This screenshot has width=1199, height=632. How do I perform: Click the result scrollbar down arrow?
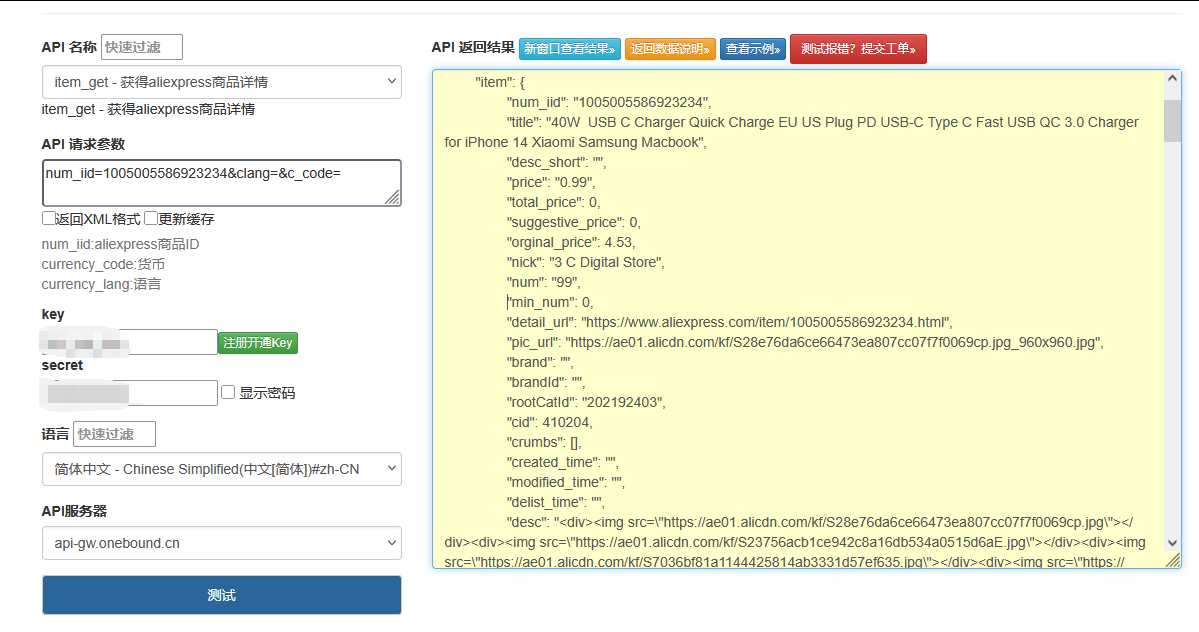[1172, 543]
